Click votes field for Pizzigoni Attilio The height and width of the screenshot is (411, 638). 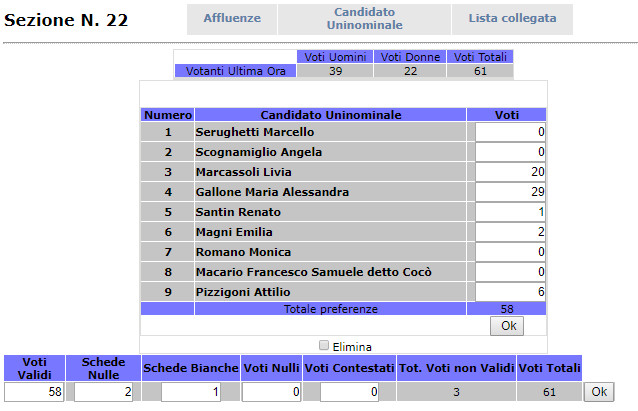(510, 292)
